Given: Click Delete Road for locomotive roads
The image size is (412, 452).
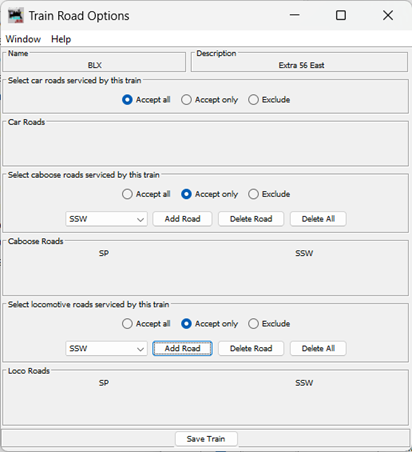Looking at the screenshot, I should point(251,349).
